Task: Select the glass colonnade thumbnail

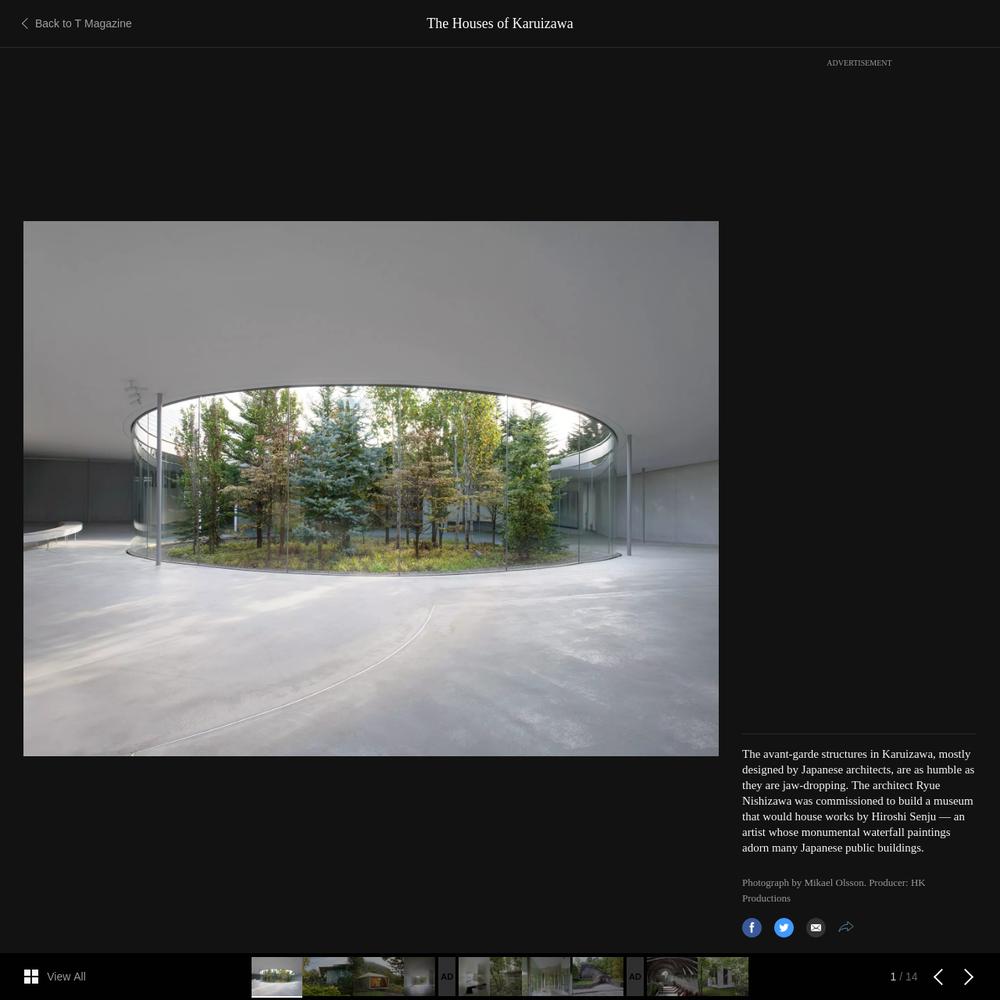Action: pyautogui.click(x=549, y=976)
